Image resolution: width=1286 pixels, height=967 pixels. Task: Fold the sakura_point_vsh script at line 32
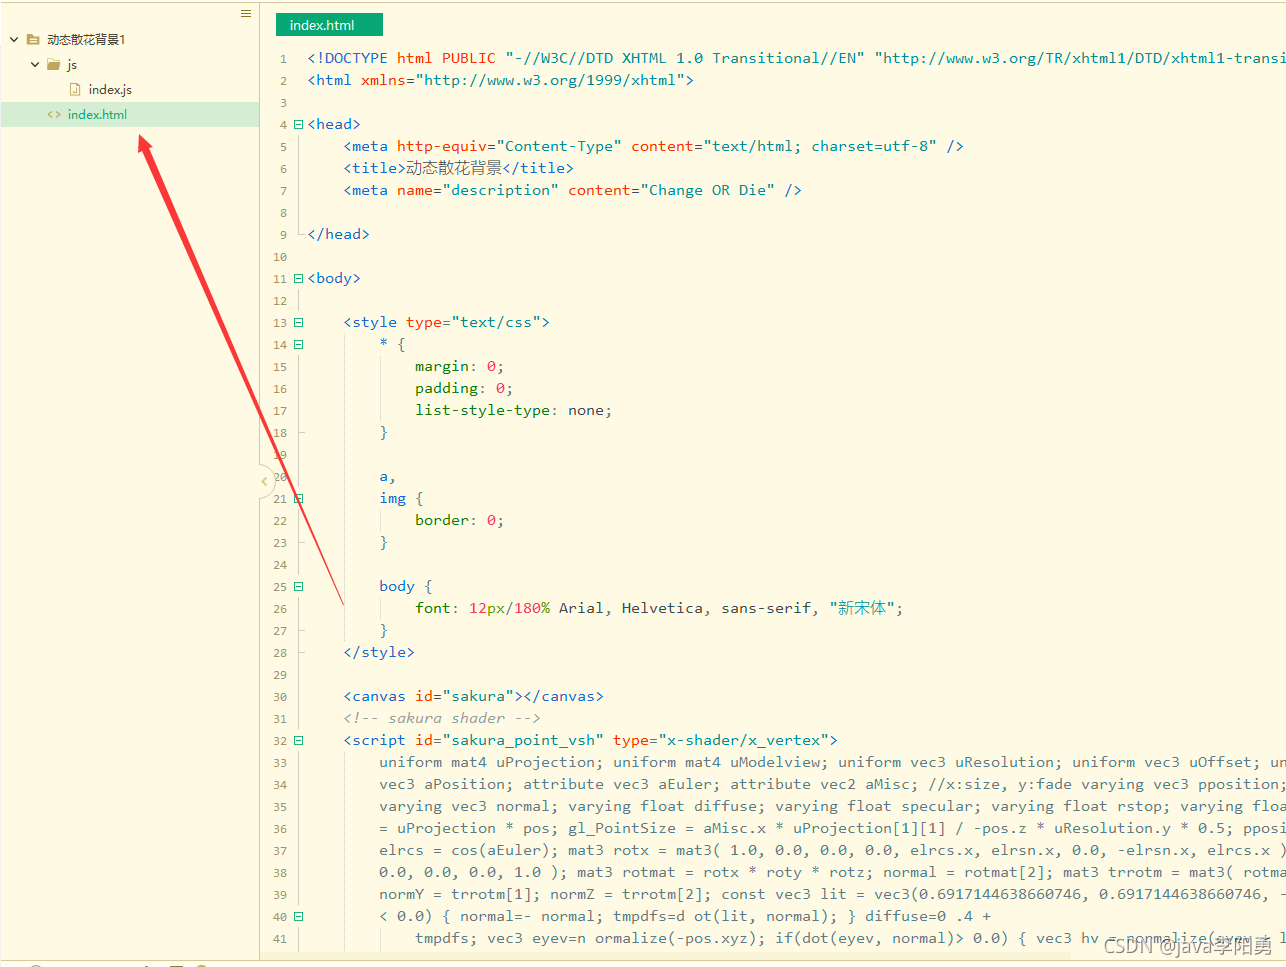(x=298, y=741)
